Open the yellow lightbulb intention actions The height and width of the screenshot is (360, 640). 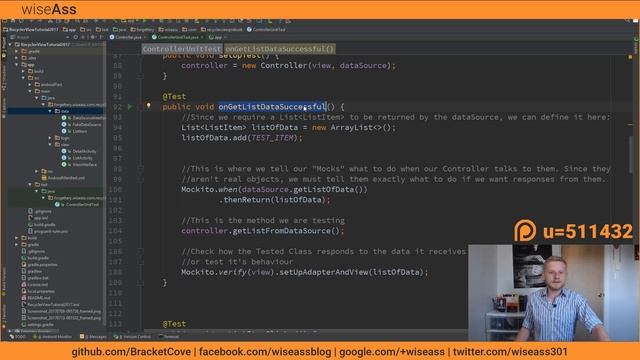[149, 106]
